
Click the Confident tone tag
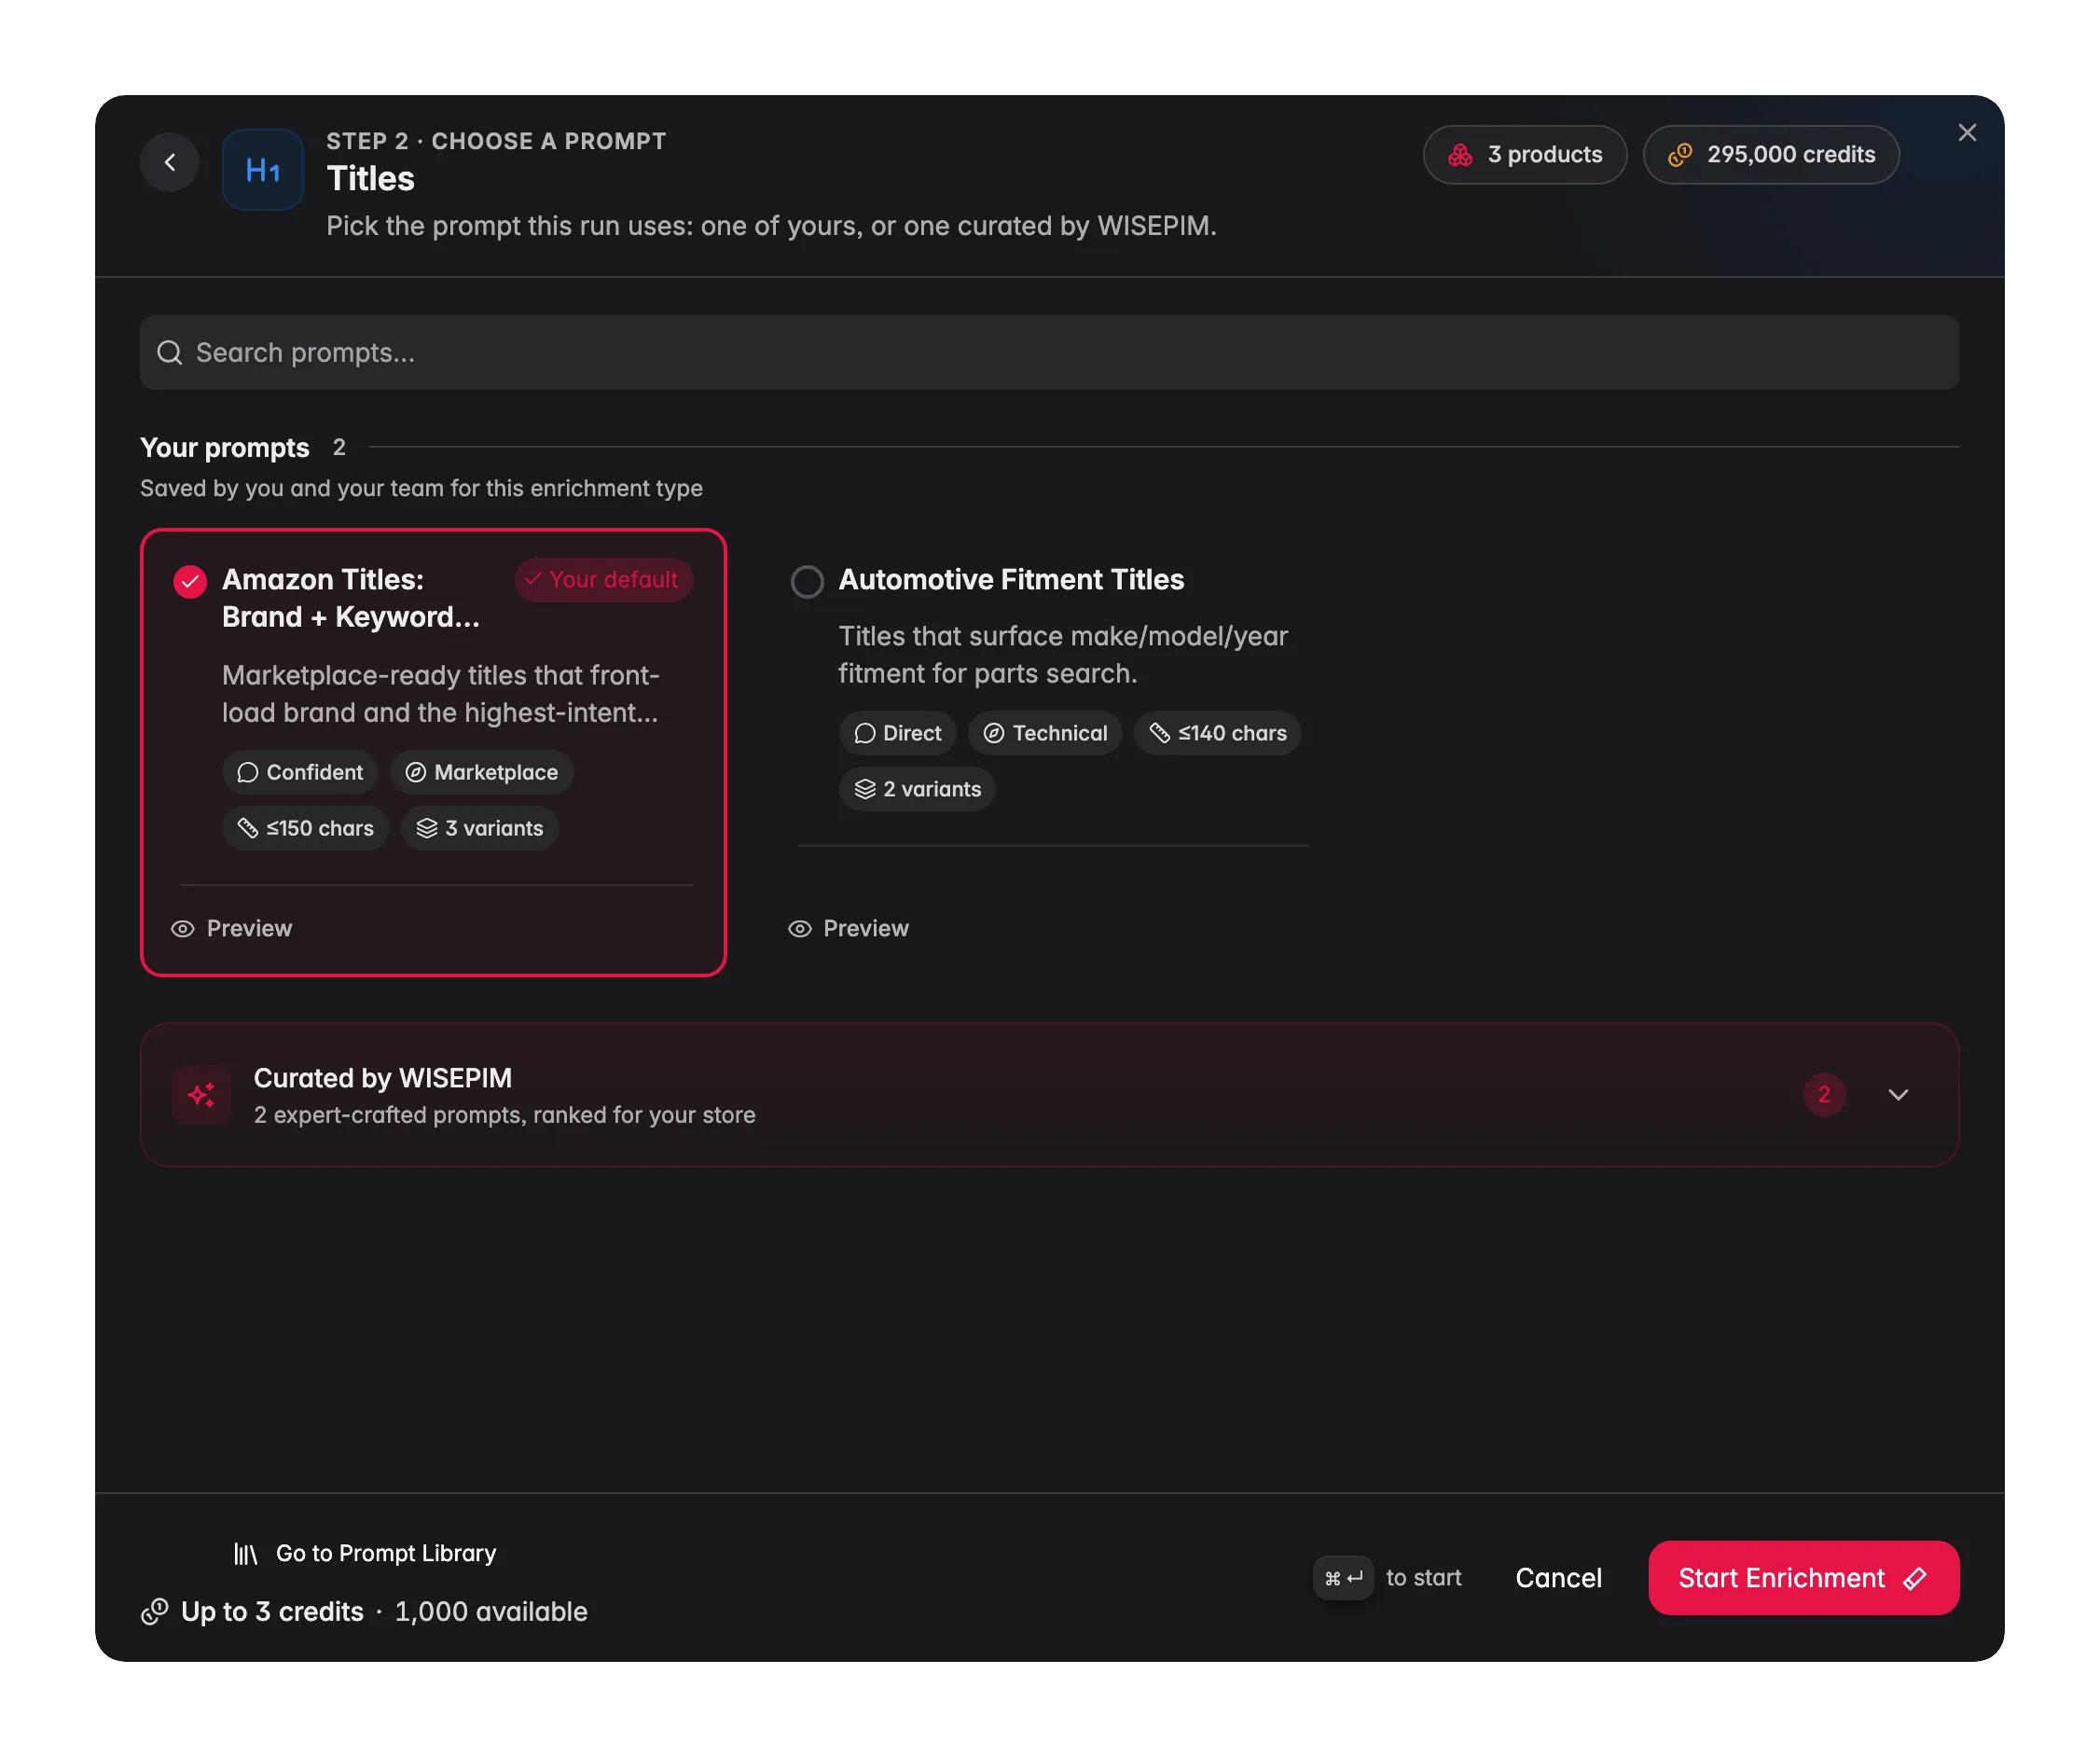(300, 773)
